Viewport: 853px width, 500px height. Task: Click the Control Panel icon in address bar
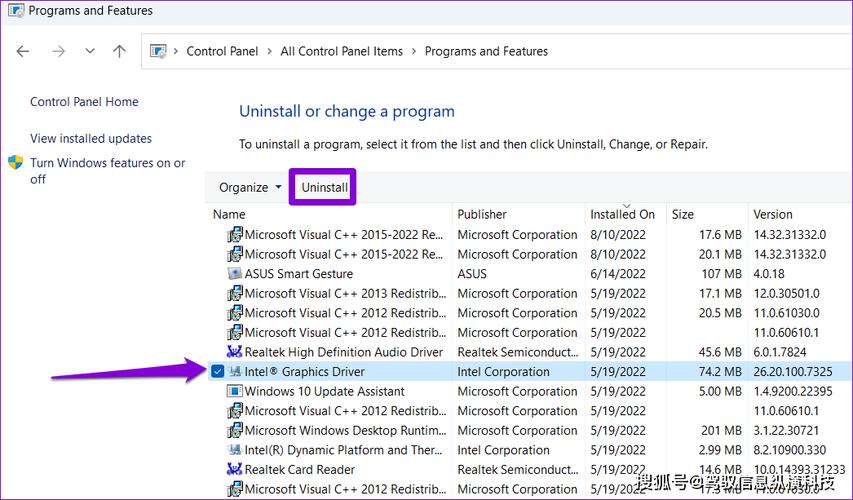[158, 51]
